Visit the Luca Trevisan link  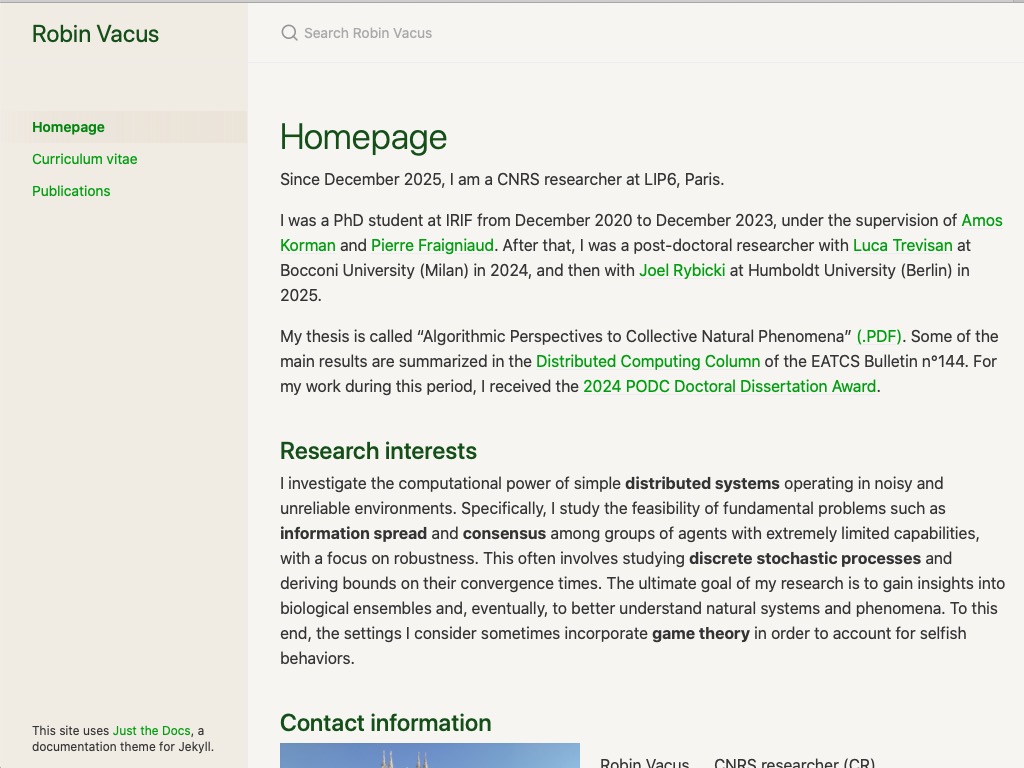pyautogui.click(x=902, y=245)
